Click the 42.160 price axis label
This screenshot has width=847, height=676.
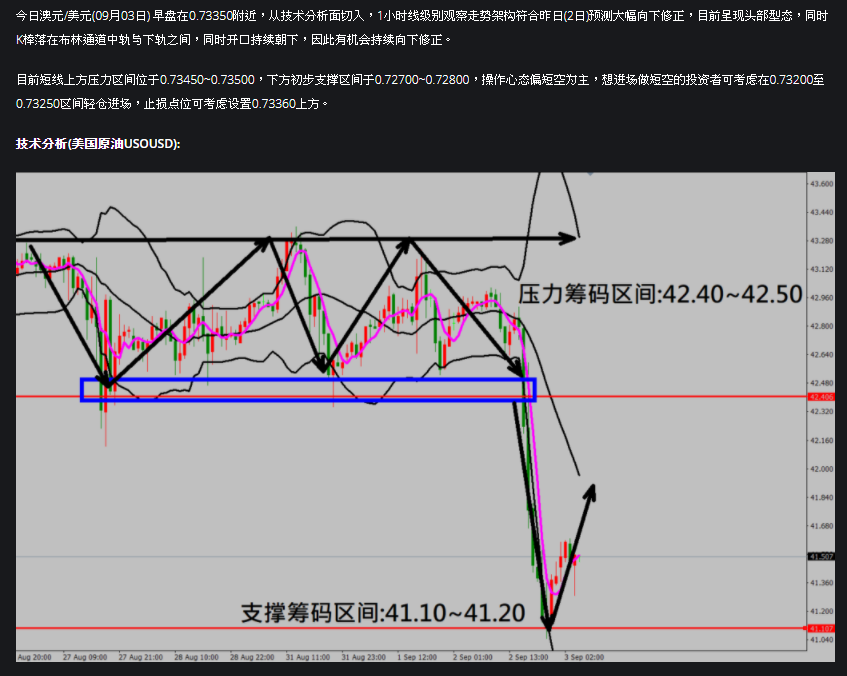pos(821,441)
